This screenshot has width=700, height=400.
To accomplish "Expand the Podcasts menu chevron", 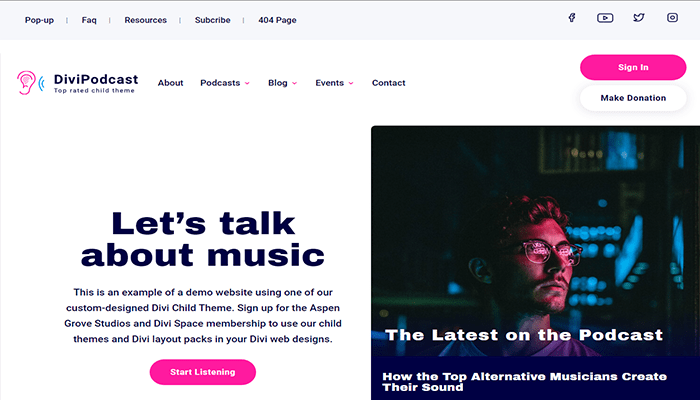I will point(247,83).
